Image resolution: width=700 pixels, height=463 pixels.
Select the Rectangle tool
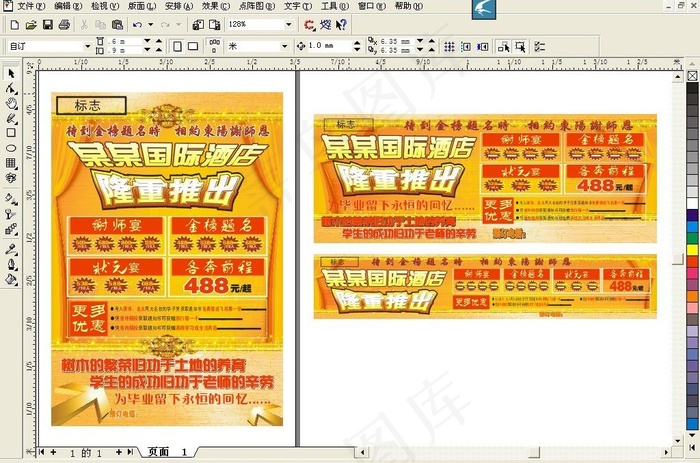coord(11,133)
